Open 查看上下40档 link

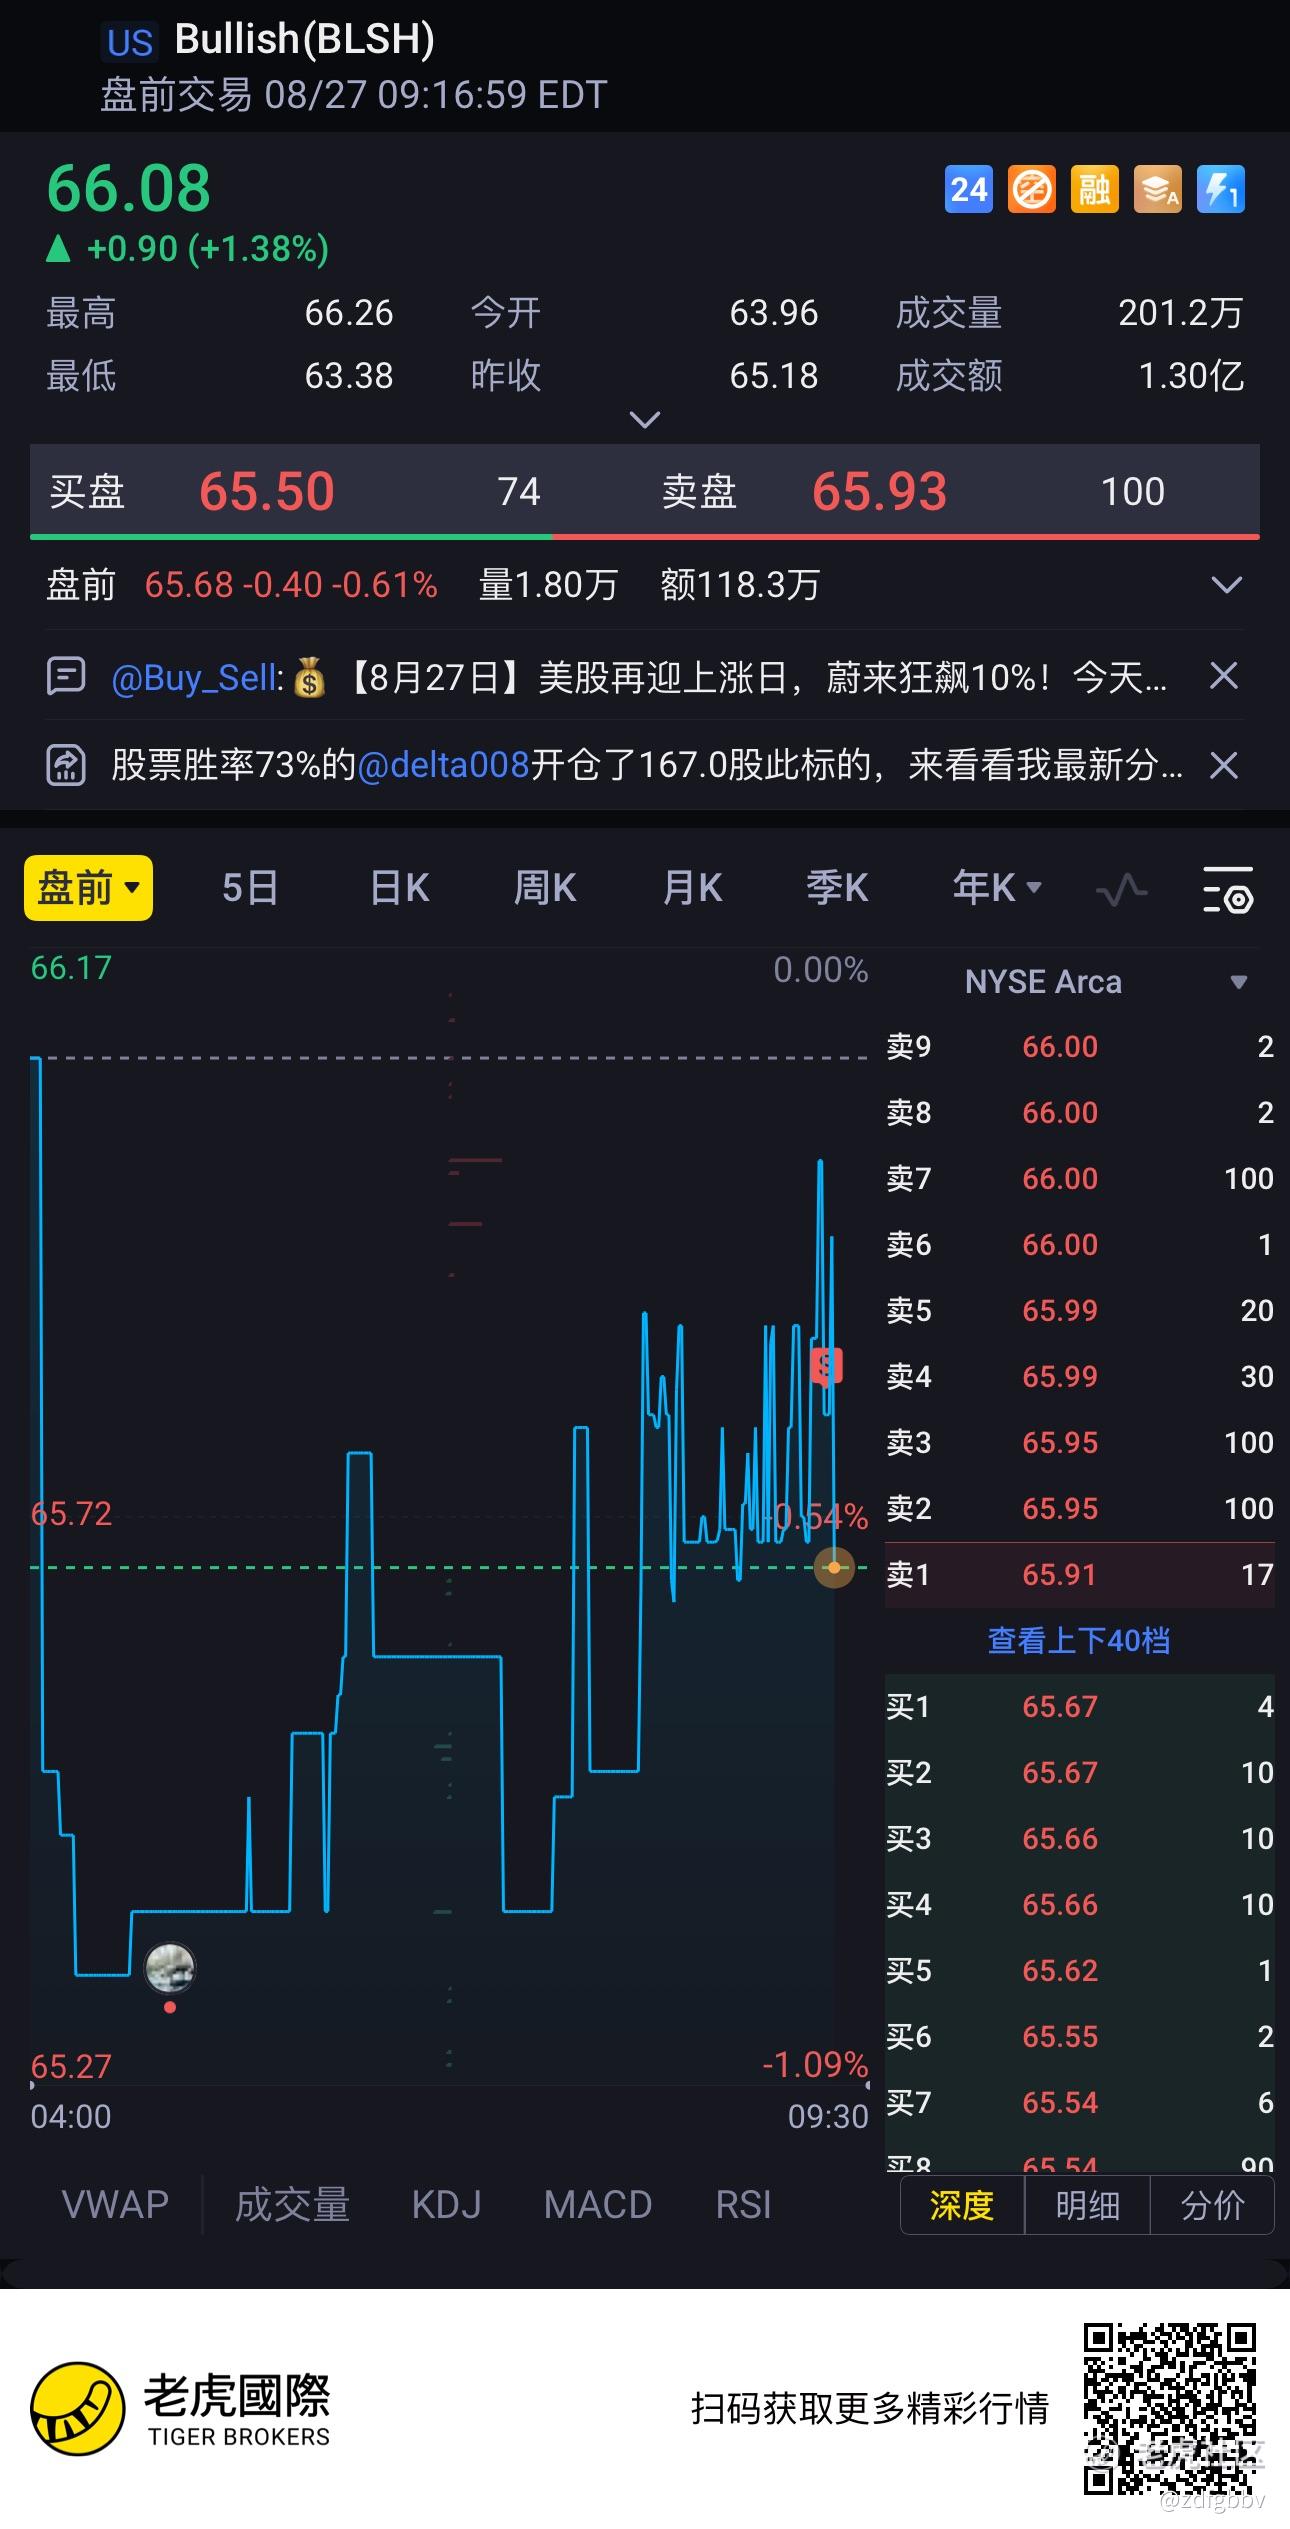pyautogui.click(x=1078, y=1640)
